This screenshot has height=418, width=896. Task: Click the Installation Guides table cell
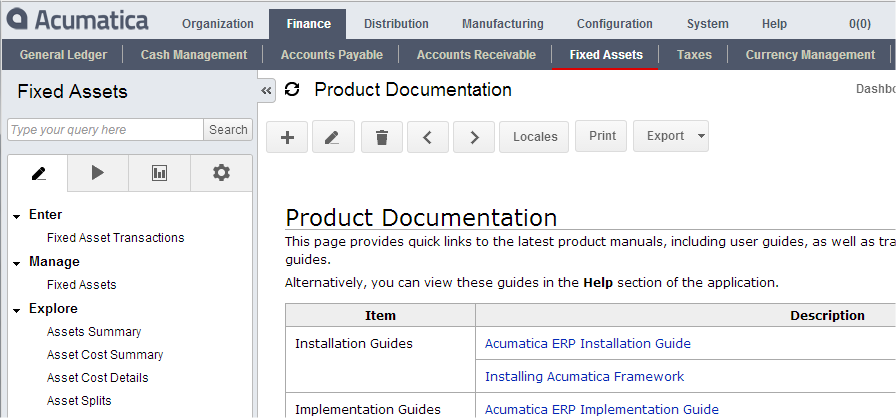pos(381,360)
